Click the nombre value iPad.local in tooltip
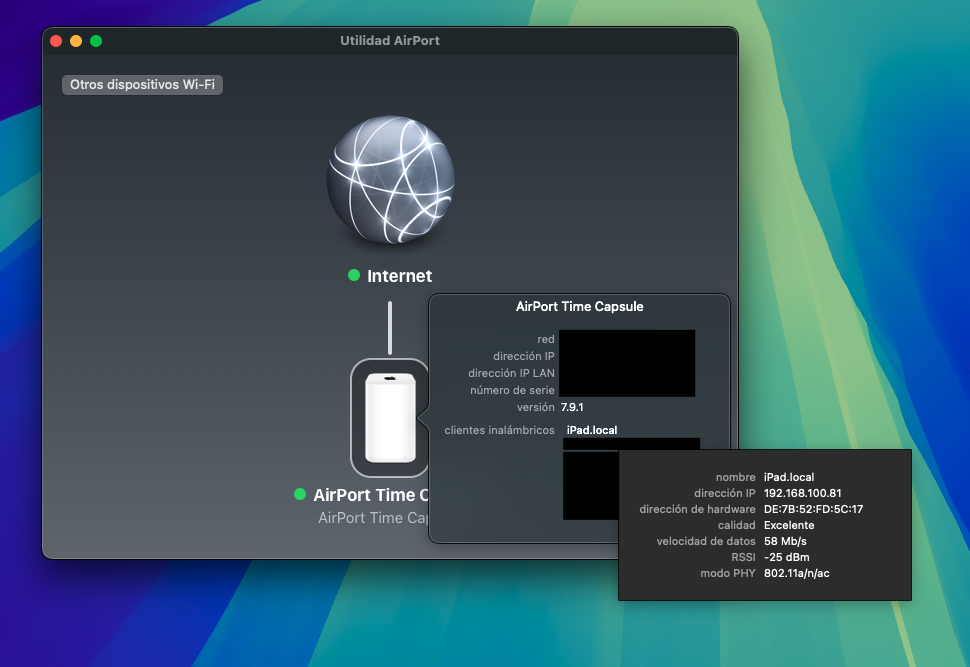The width and height of the screenshot is (970, 667). pos(789,477)
